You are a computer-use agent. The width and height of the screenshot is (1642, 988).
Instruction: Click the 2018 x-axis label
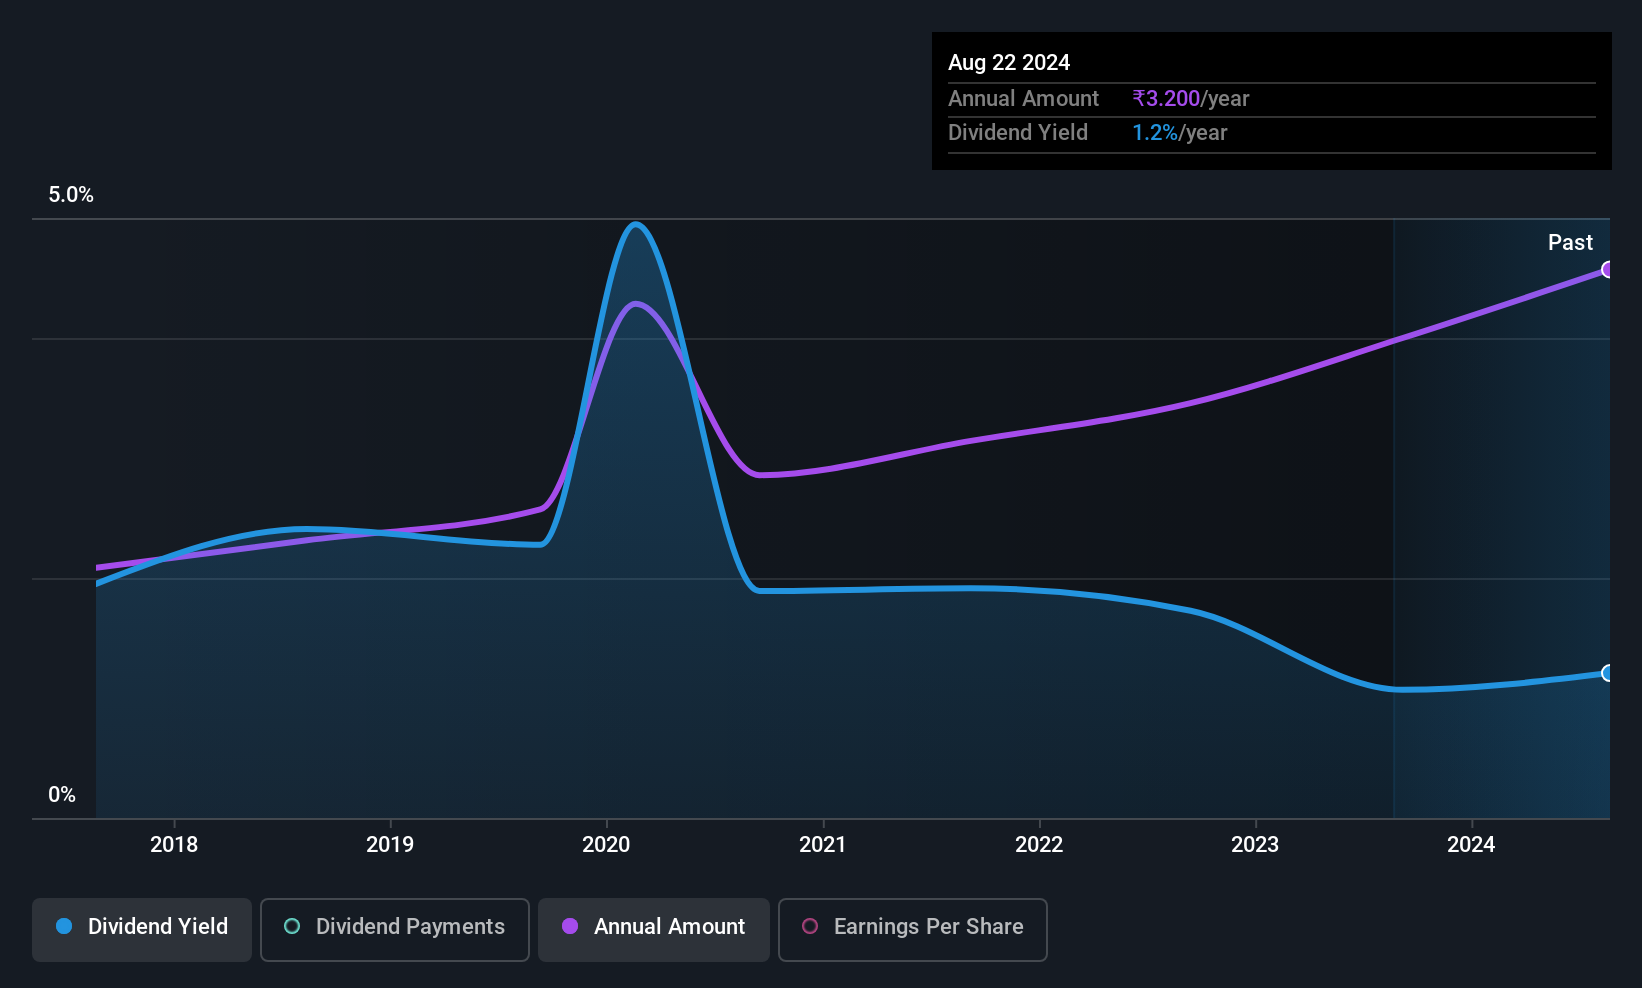pos(174,845)
